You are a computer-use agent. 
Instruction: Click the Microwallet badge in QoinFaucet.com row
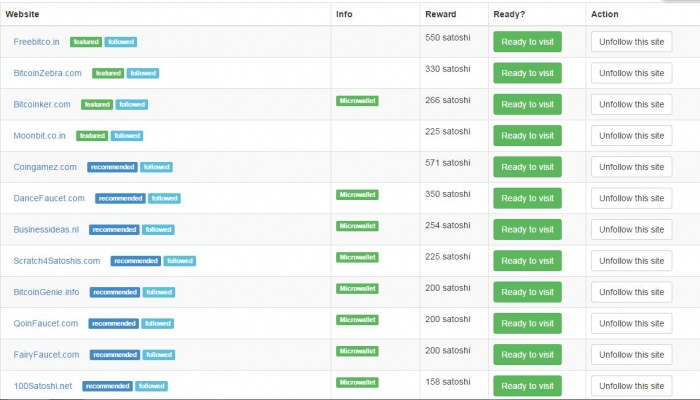[x=357, y=320]
